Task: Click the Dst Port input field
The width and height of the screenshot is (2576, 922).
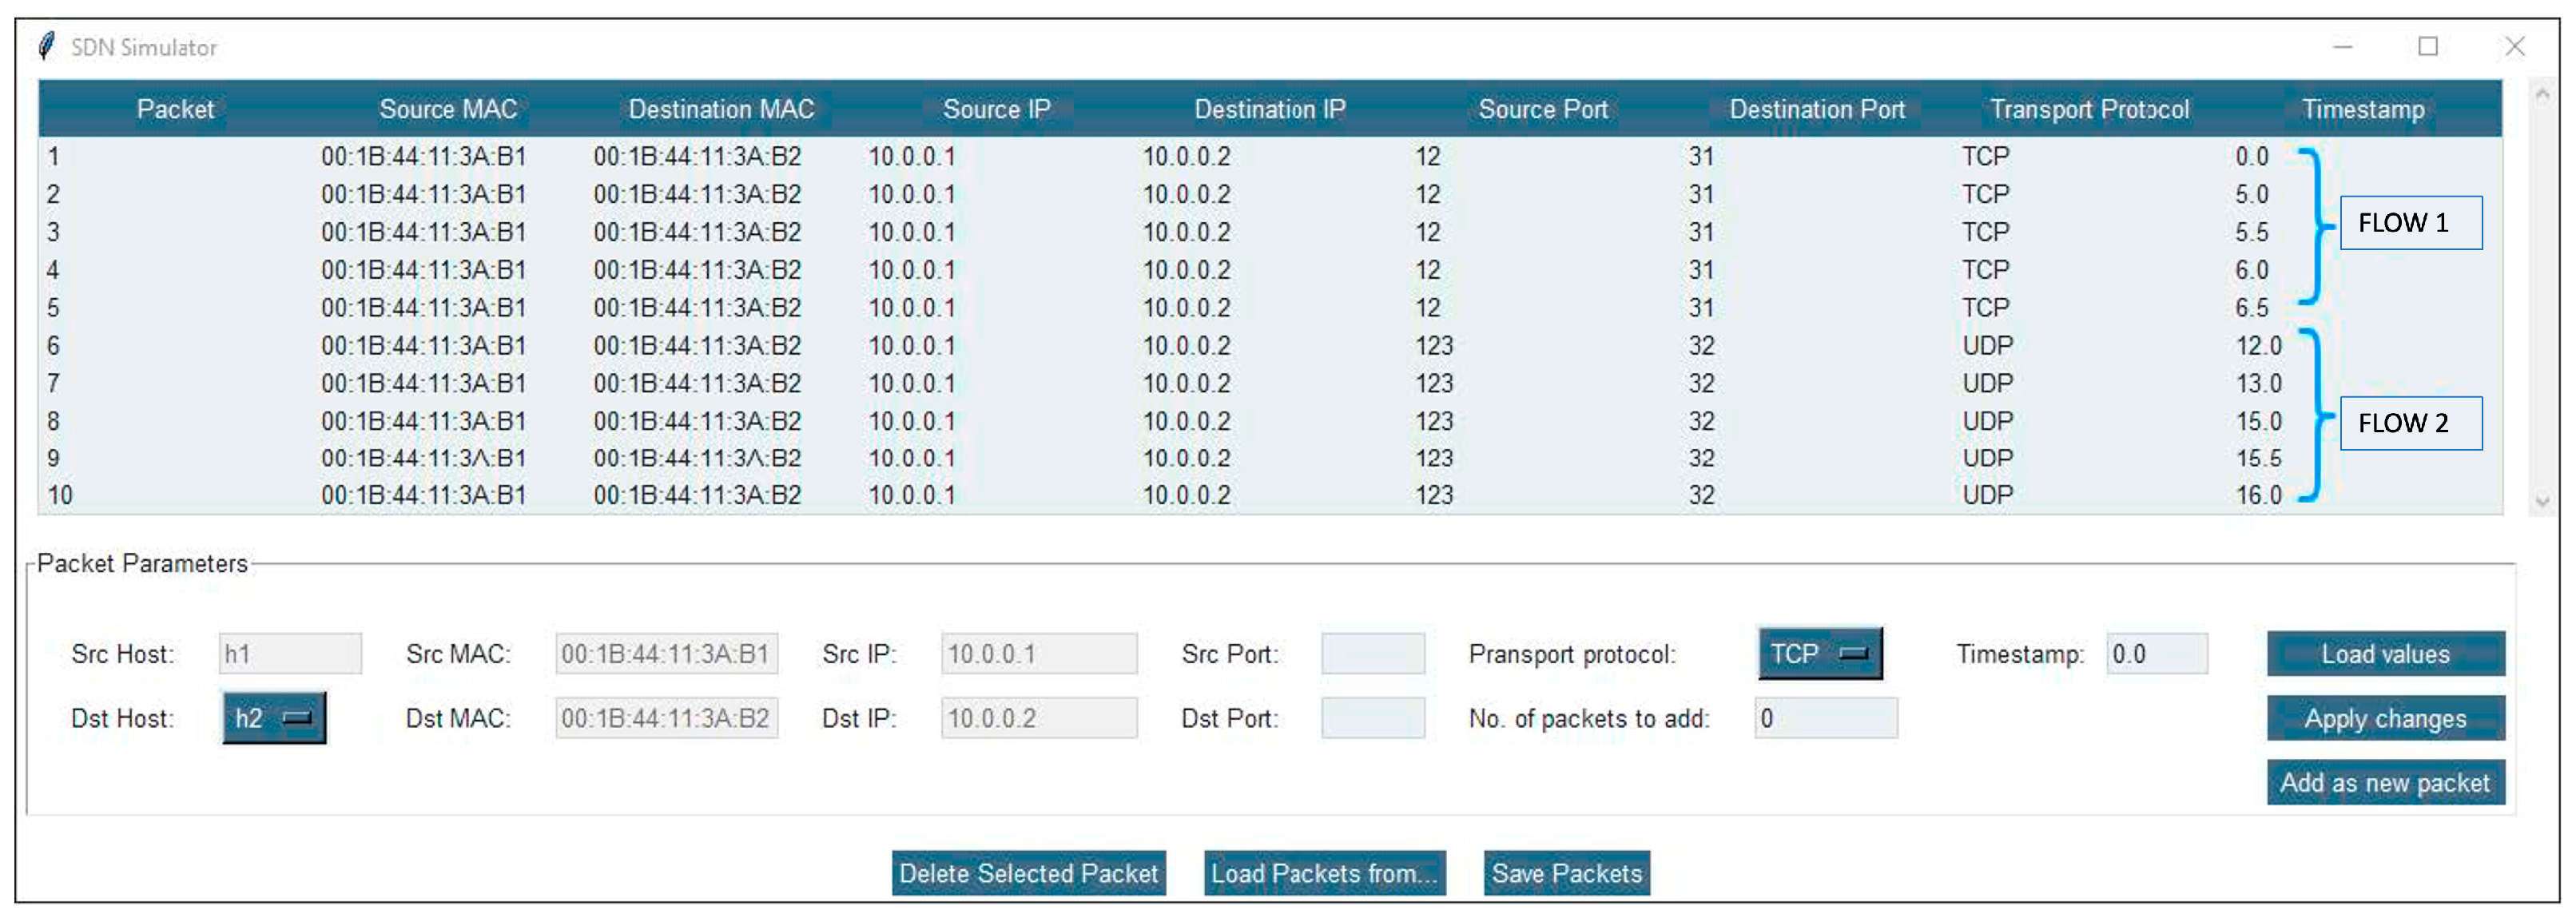Action: [1372, 718]
